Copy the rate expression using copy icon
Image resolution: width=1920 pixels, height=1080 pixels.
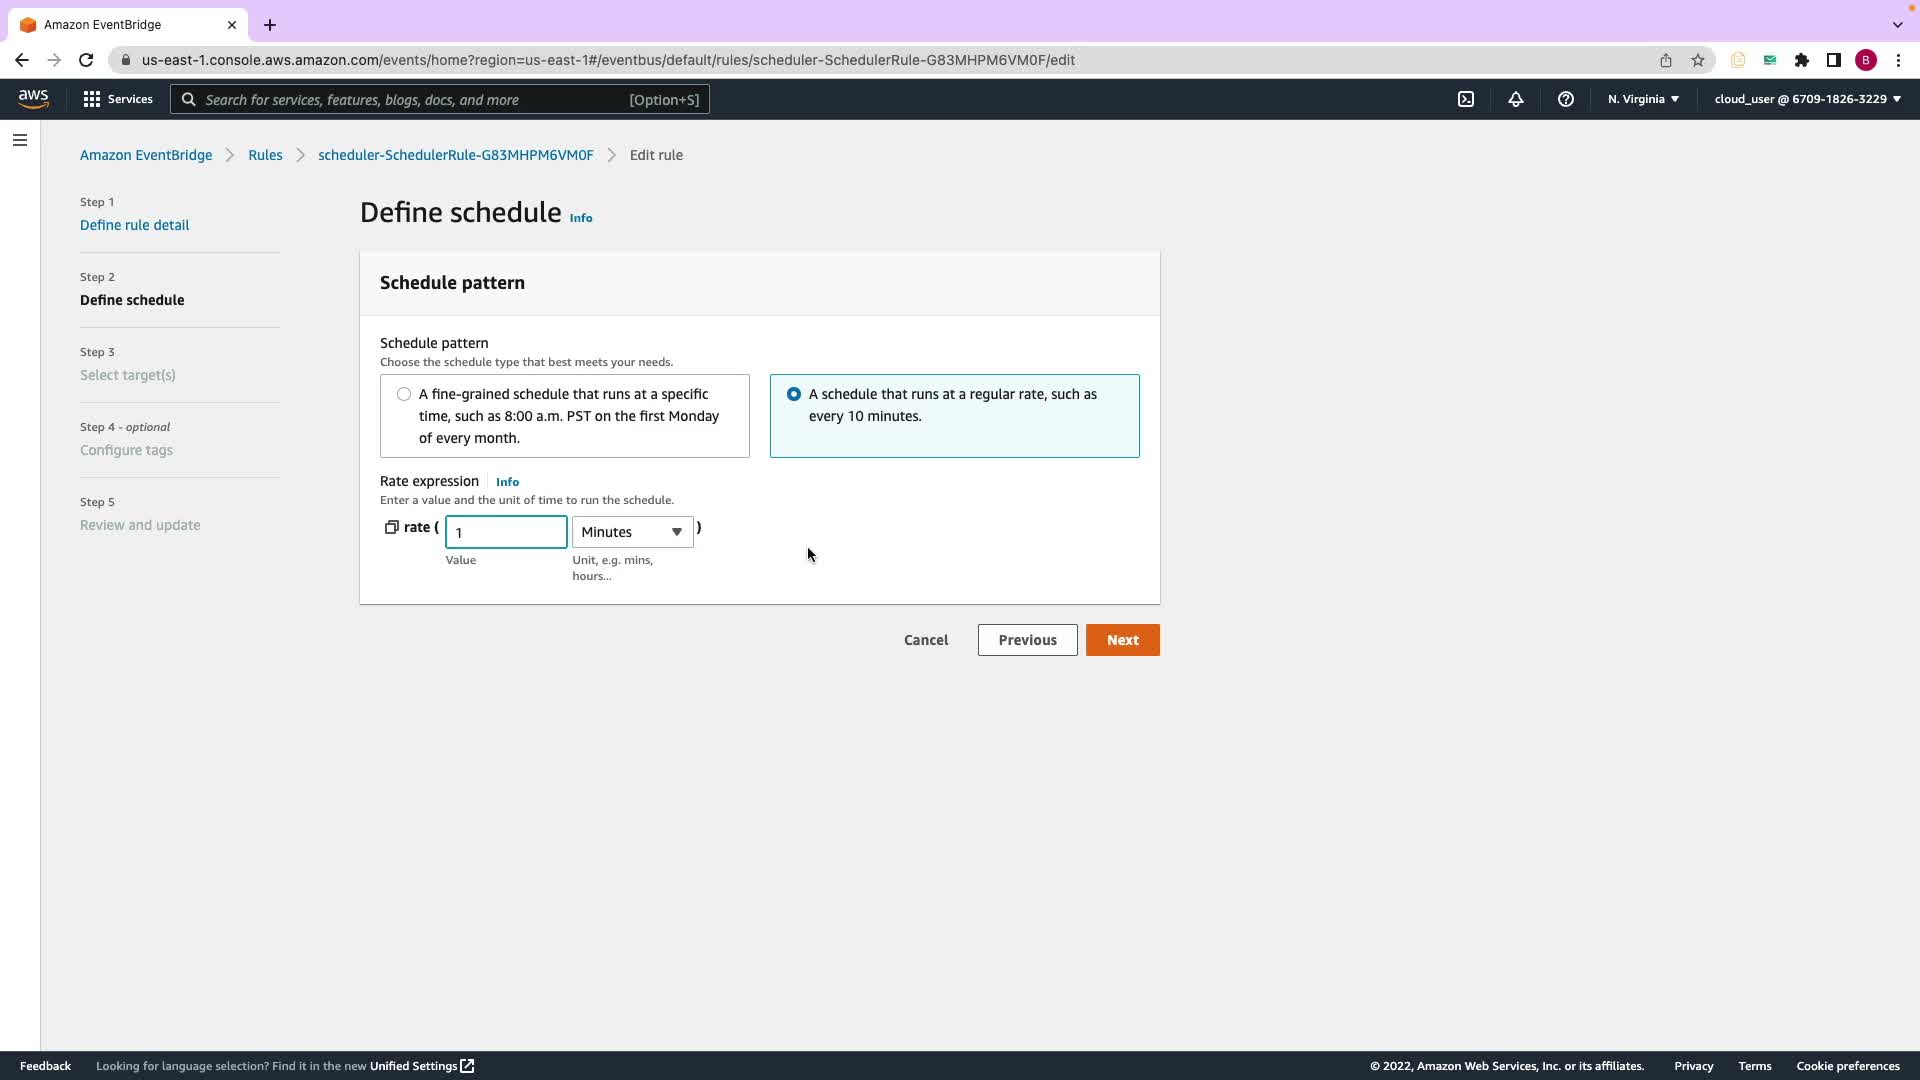click(392, 527)
